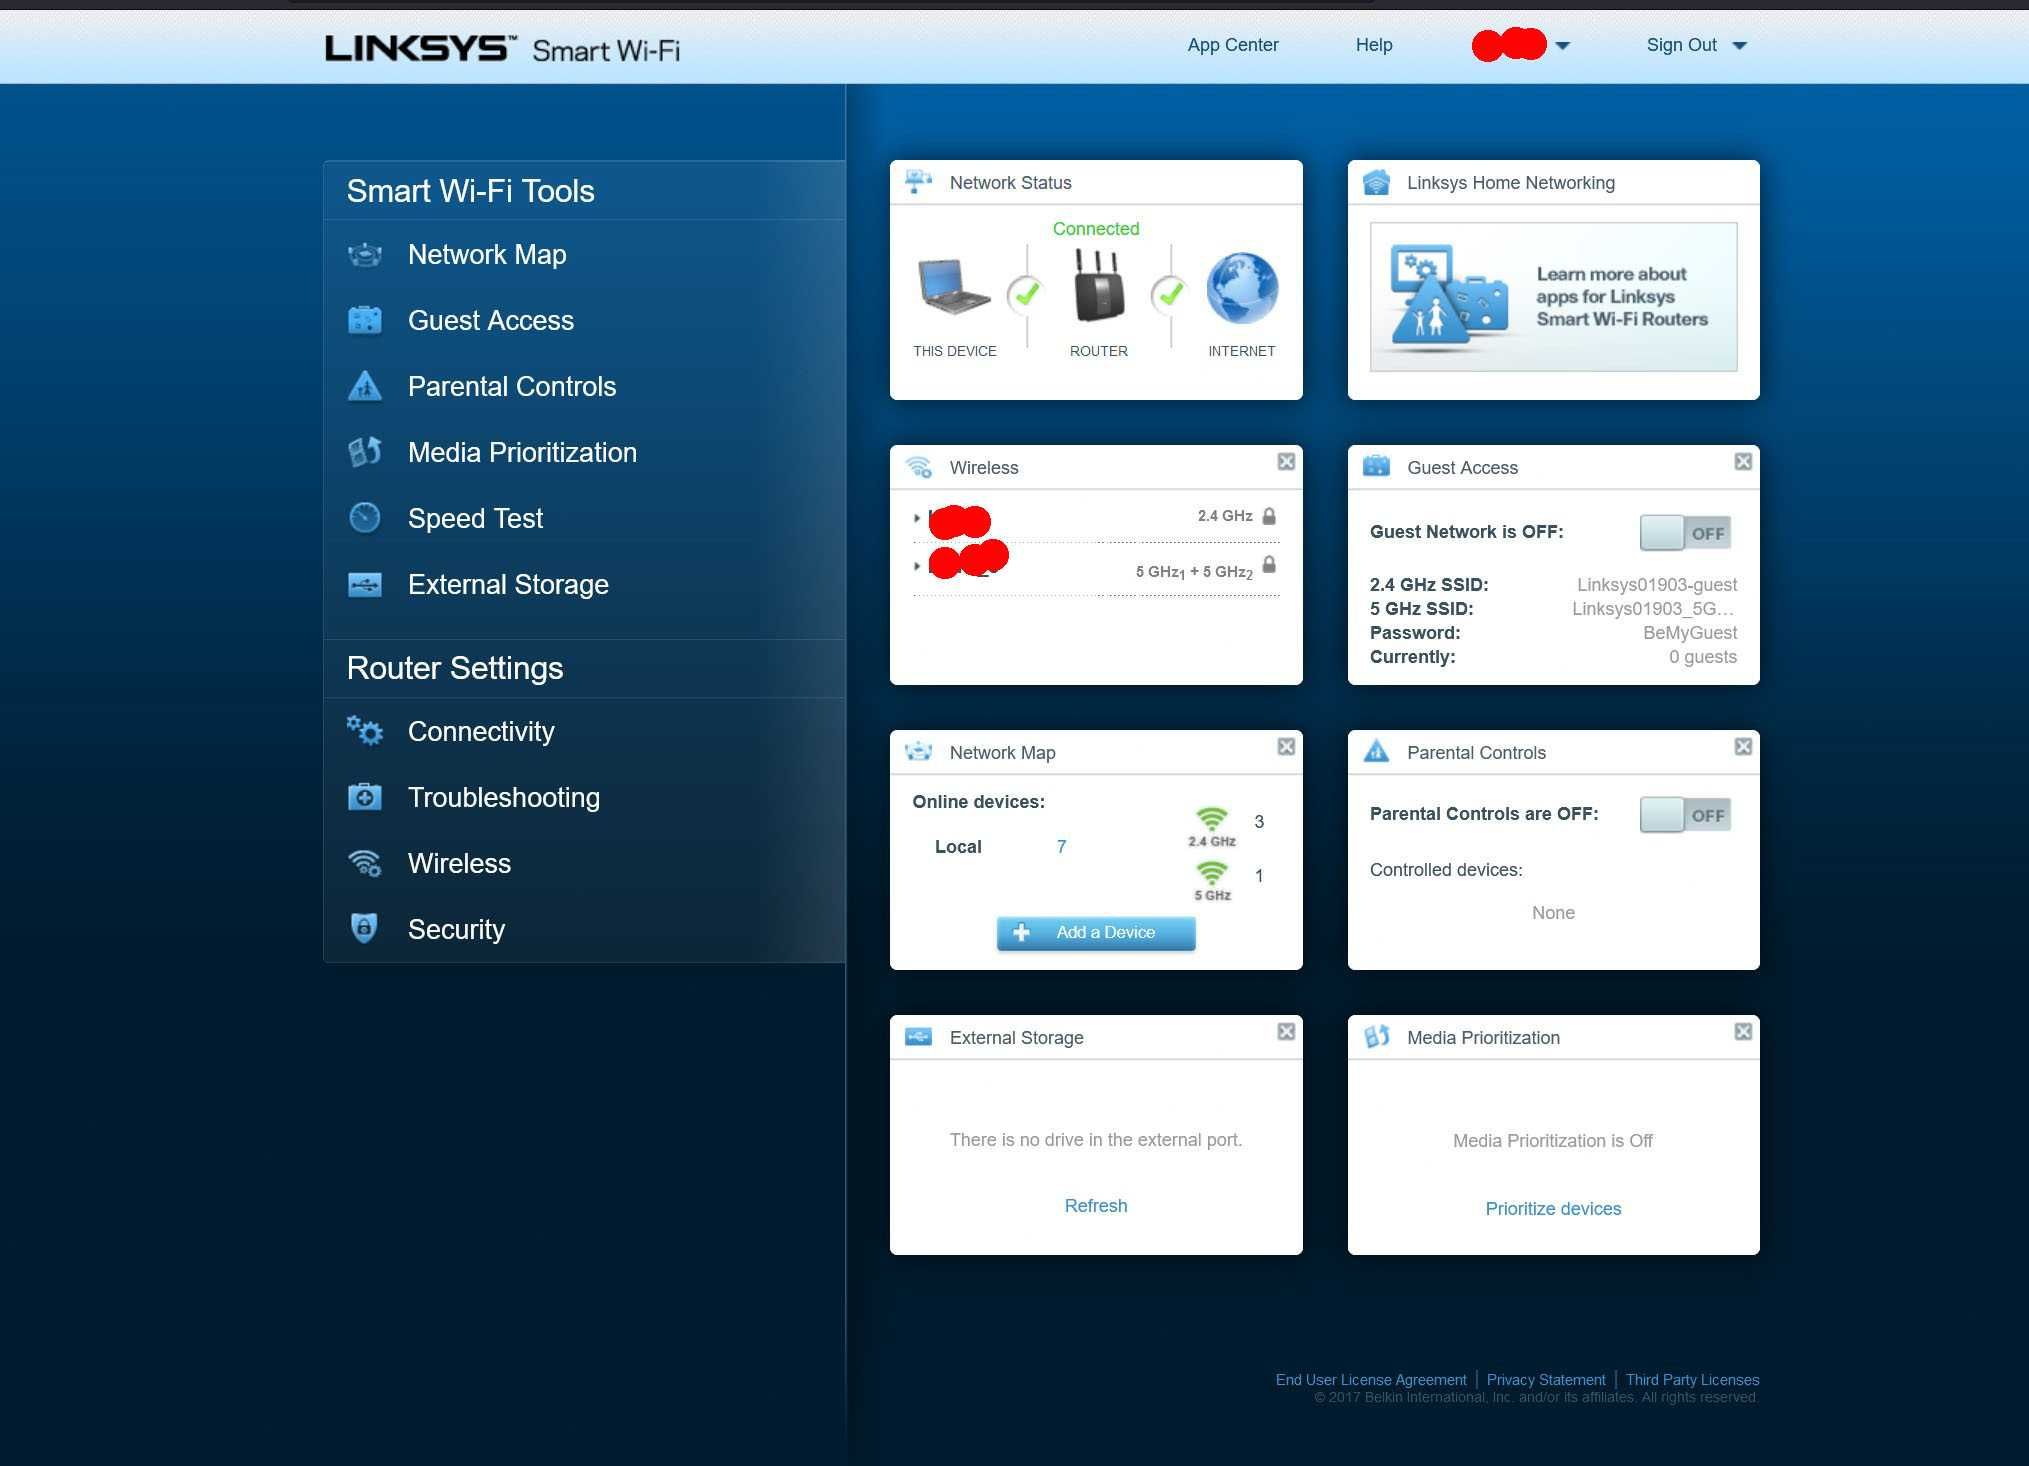The image size is (2029, 1466).
Task: Open Security under Router Settings
Action: 456,930
